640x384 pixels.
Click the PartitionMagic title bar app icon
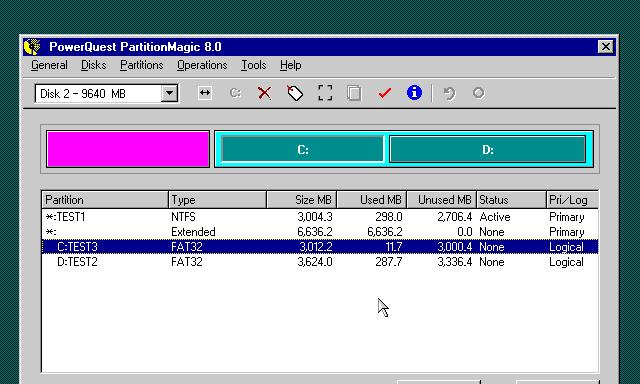(x=32, y=47)
